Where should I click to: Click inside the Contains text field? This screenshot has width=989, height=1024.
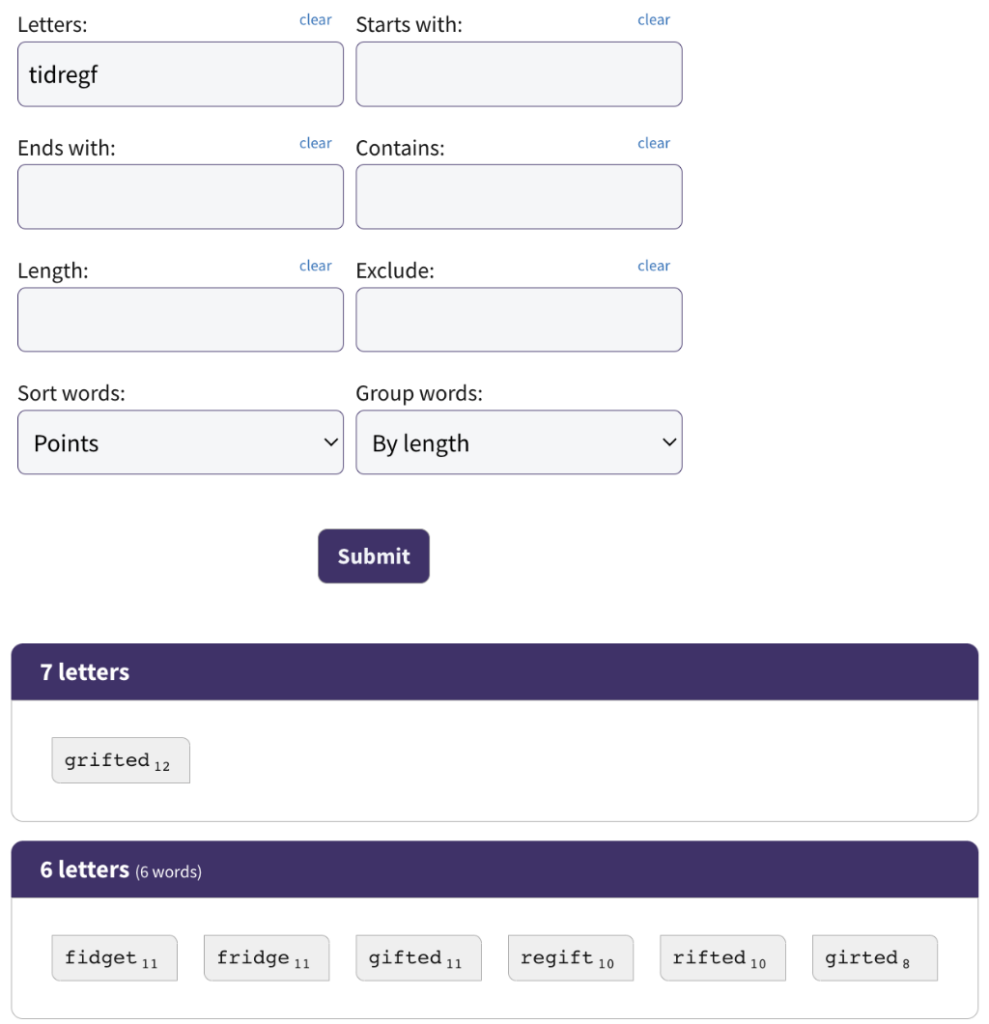[519, 197]
